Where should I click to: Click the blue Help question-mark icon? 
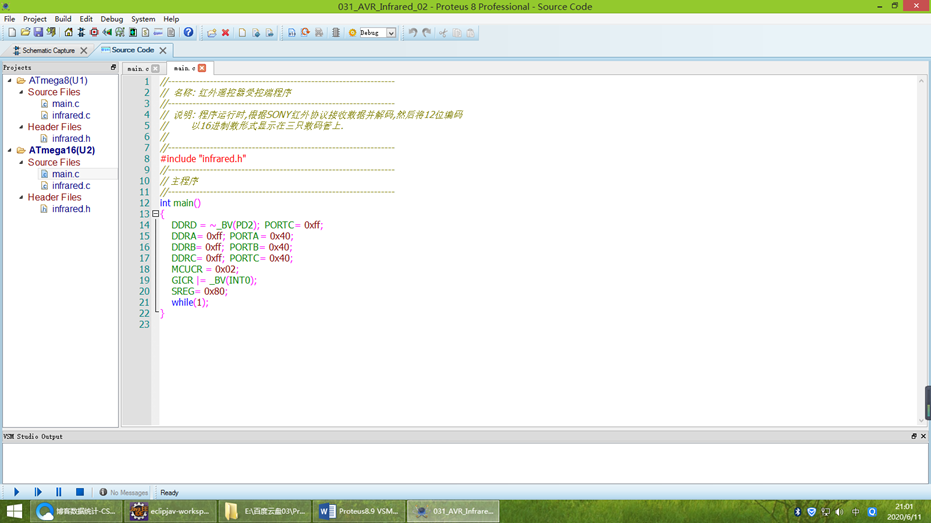tap(188, 33)
